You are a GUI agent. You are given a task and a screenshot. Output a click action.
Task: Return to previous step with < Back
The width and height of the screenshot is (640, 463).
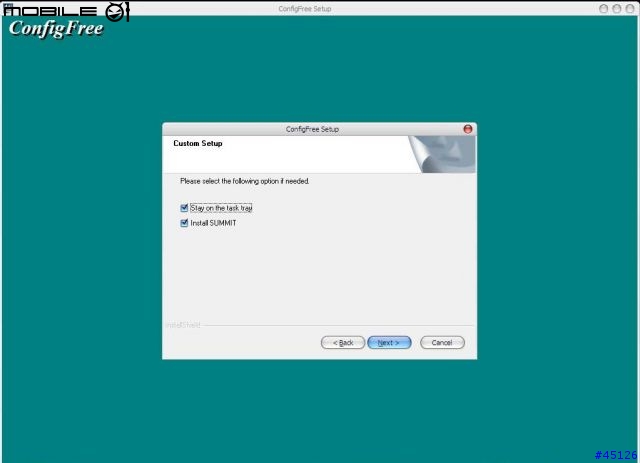(x=343, y=343)
